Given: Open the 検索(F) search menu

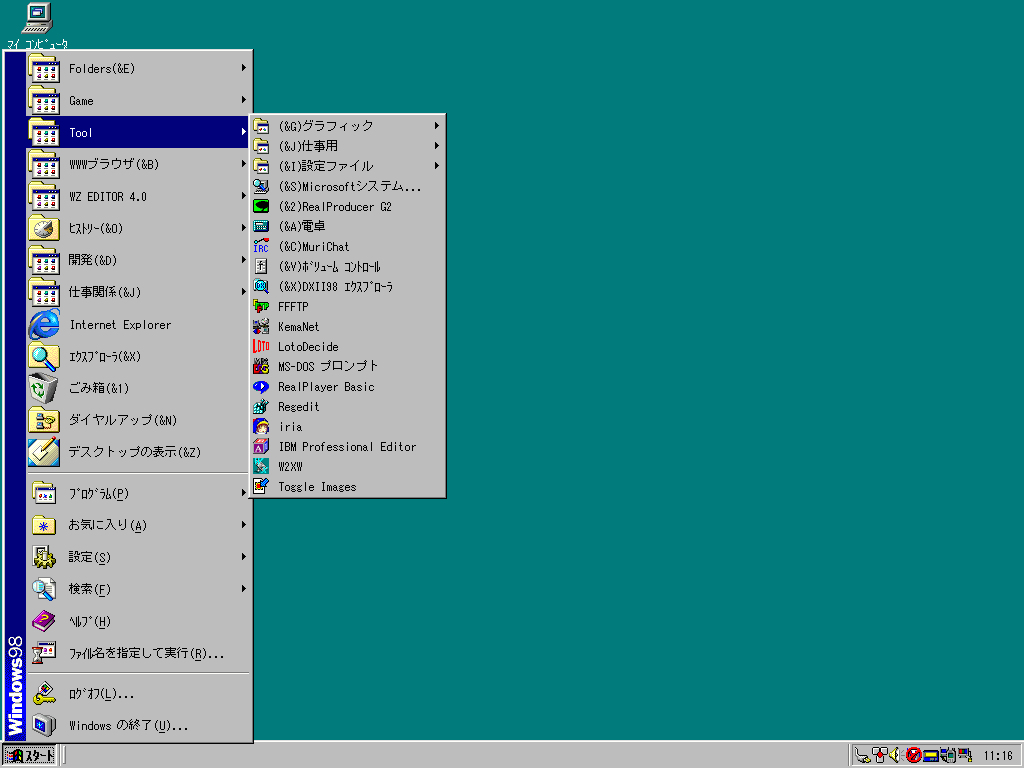Looking at the screenshot, I should 138,589.
